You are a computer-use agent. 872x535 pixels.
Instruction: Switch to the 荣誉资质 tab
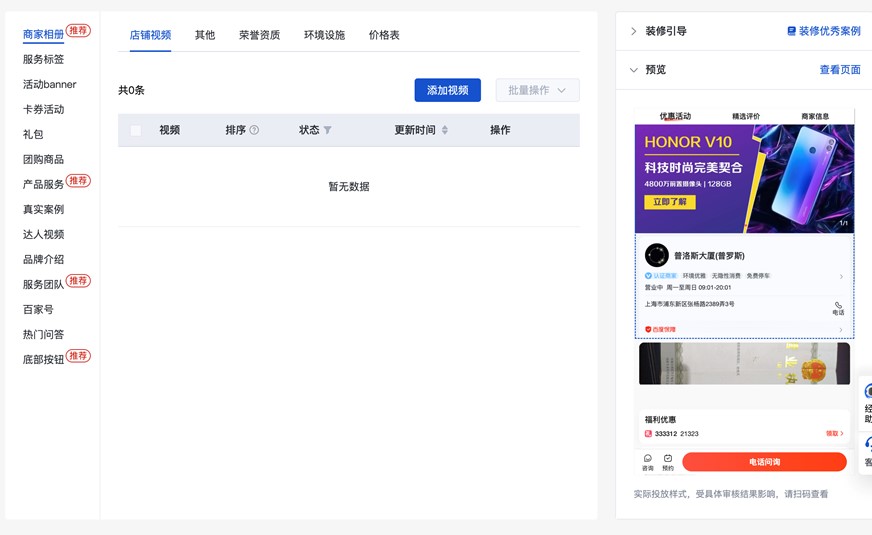pos(259,35)
